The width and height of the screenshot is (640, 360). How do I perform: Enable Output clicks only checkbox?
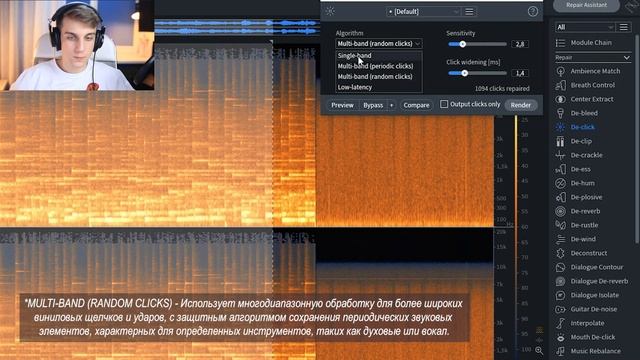point(444,104)
